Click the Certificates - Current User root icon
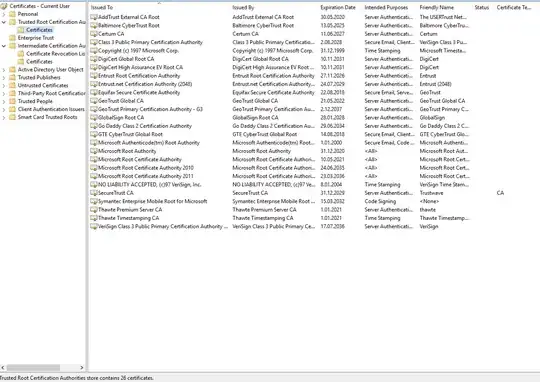This screenshot has width=540, height=382. (x=4, y=6)
